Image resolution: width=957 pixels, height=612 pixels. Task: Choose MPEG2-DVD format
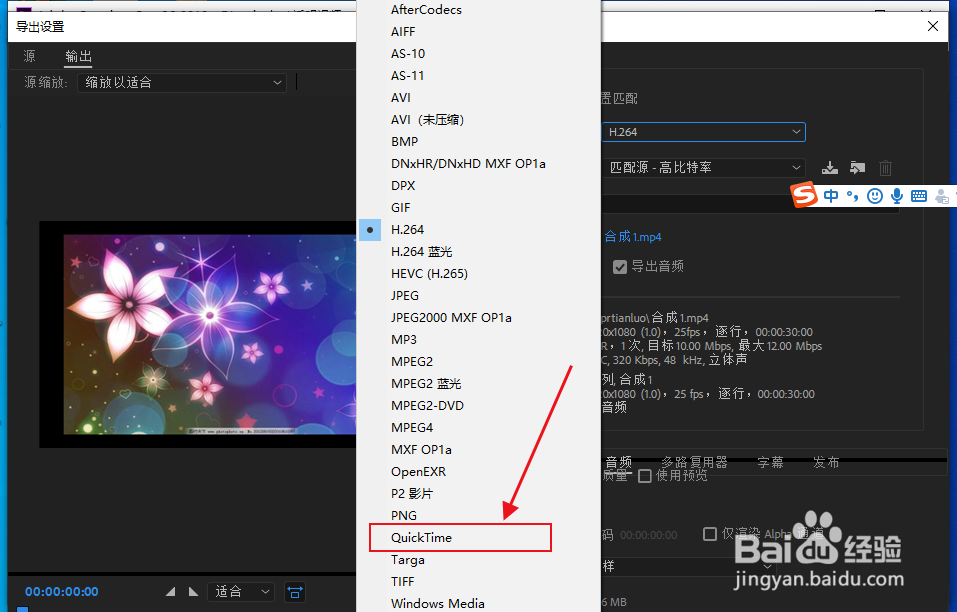click(x=427, y=405)
